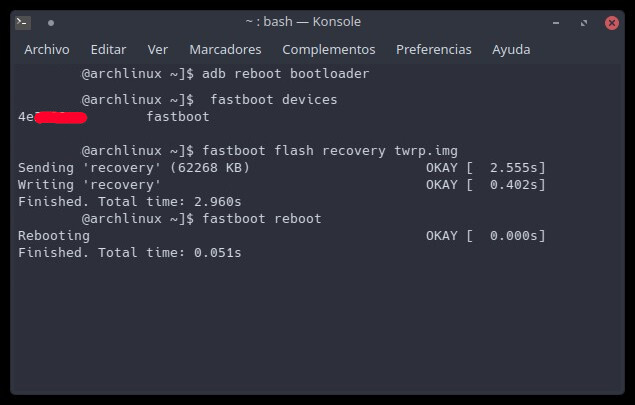
Task: Open the Archivo menu
Action: tap(47, 50)
